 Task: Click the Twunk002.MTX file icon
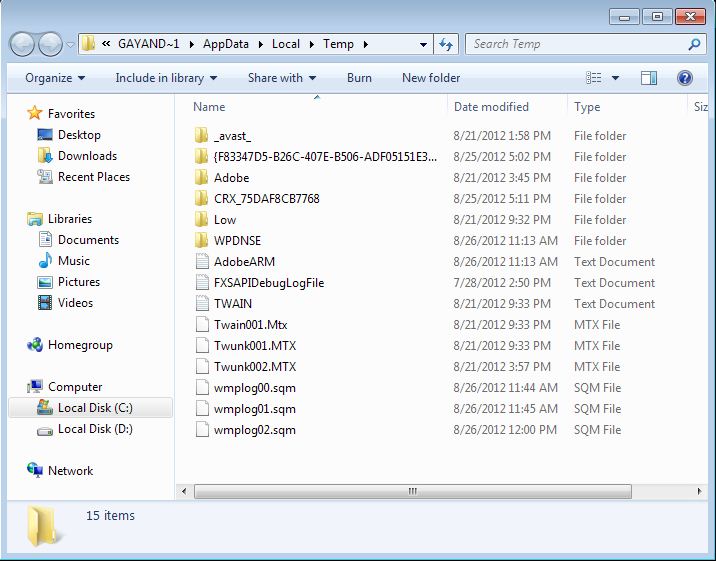pos(202,367)
